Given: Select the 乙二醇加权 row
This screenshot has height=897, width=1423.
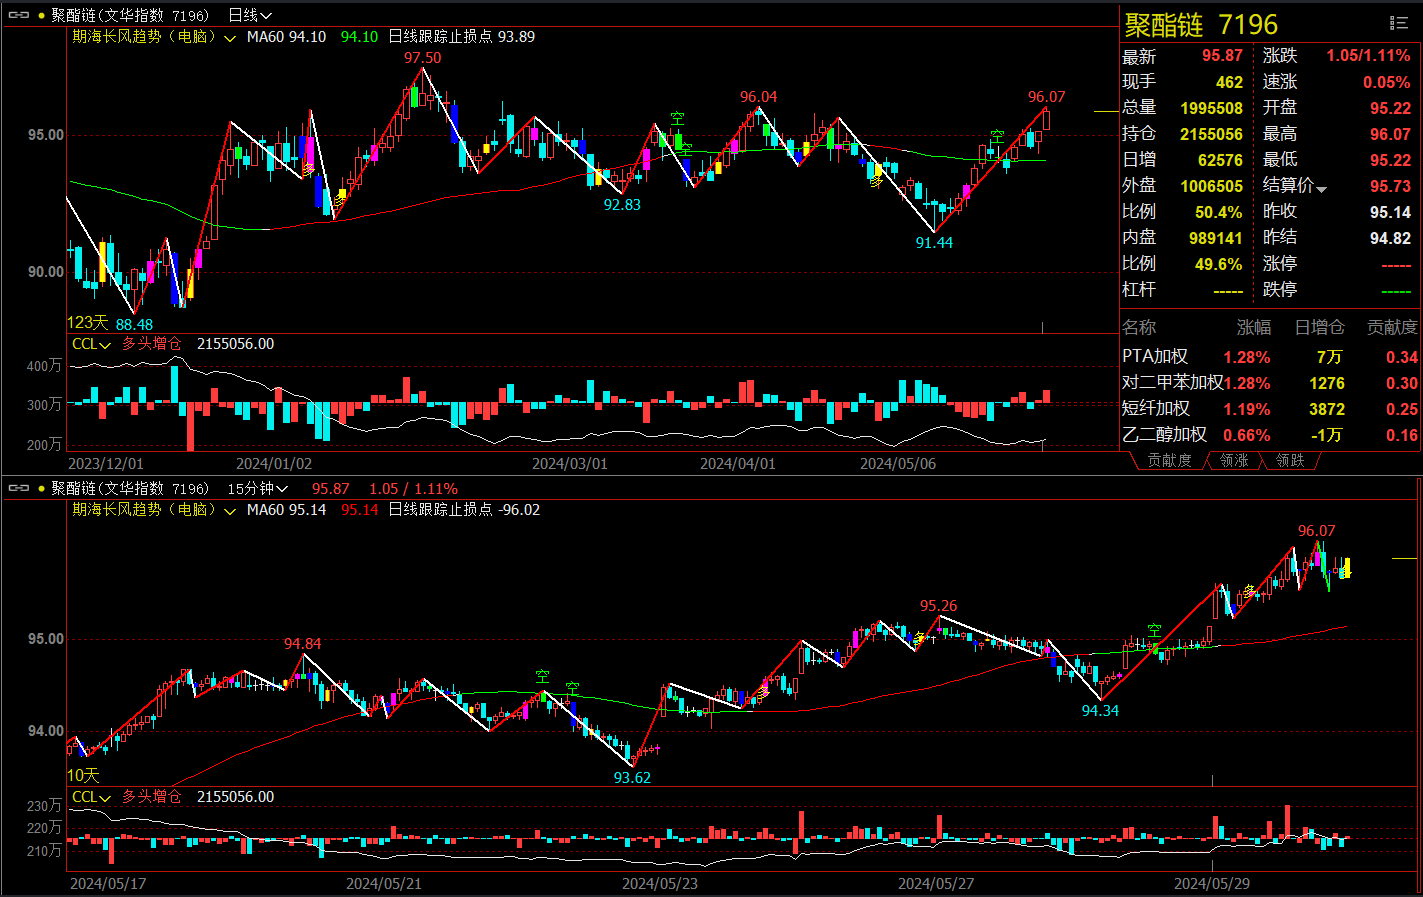Looking at the screenshot, I should [x=1164, y=435].
